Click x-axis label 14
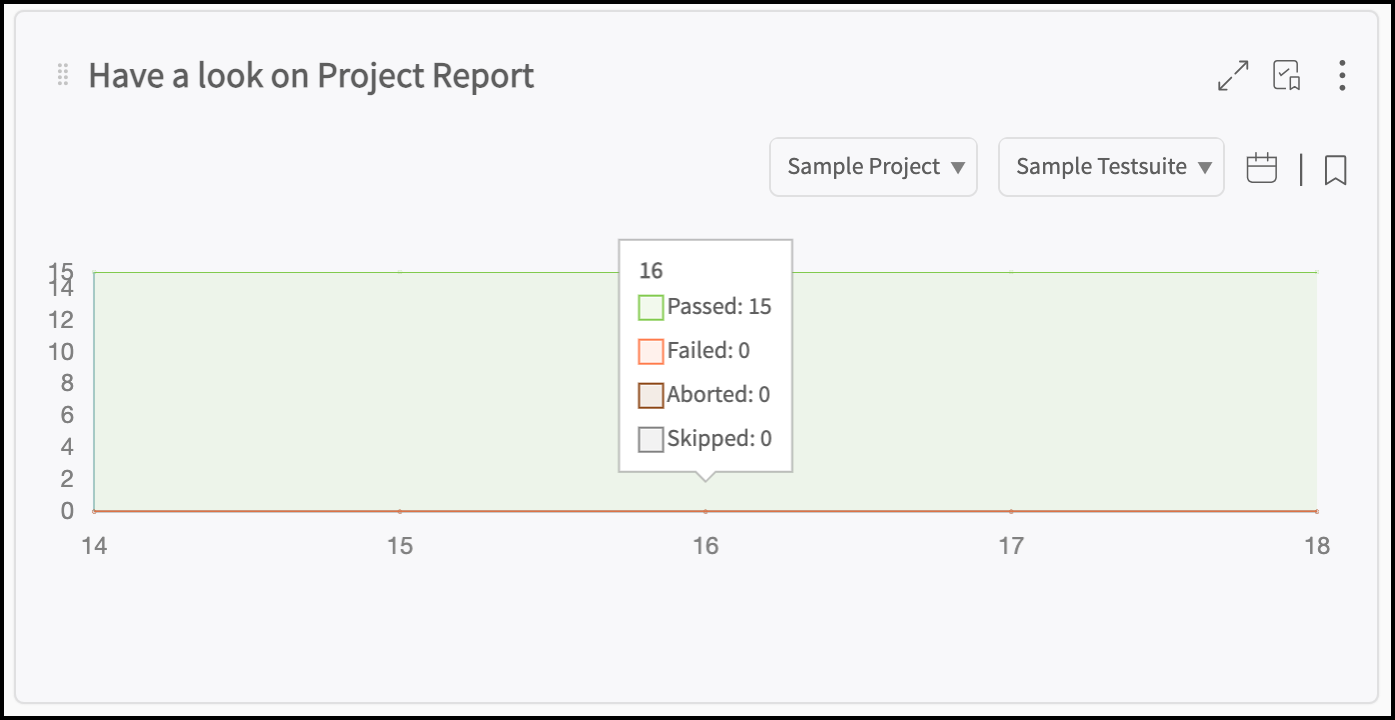 coord(94,546)
